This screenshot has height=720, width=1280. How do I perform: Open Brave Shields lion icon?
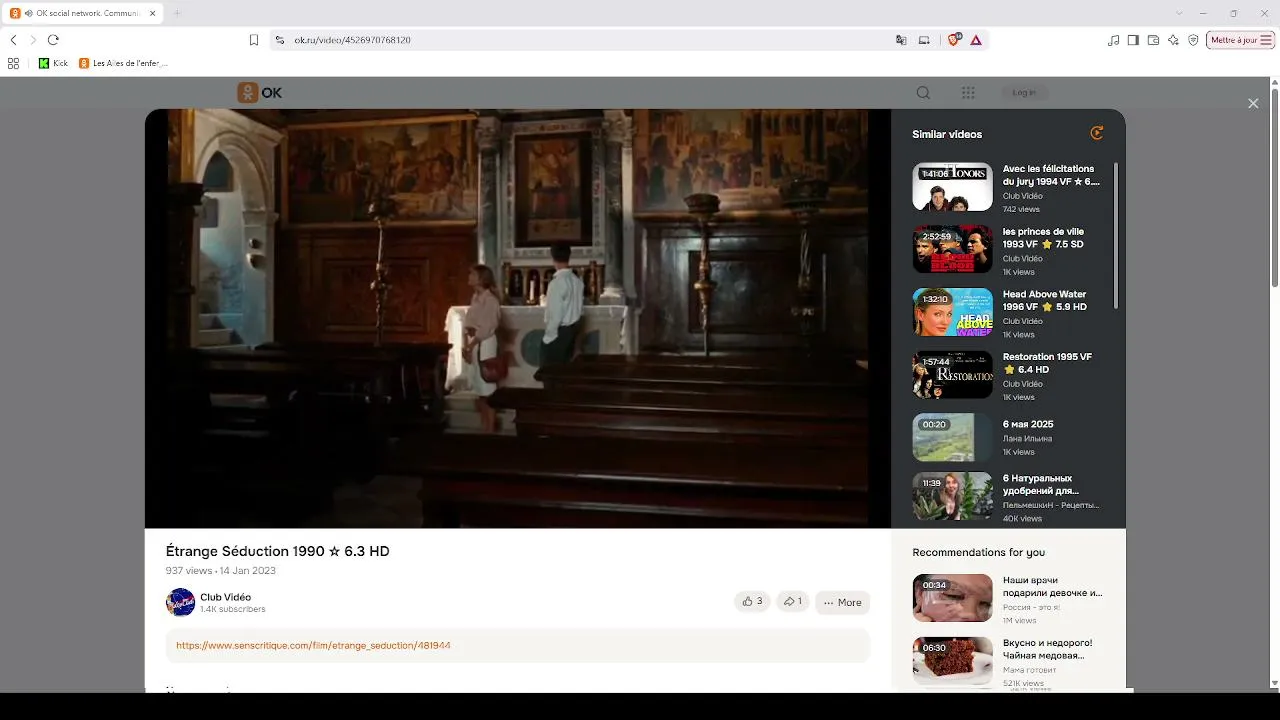tap(953, 39)
